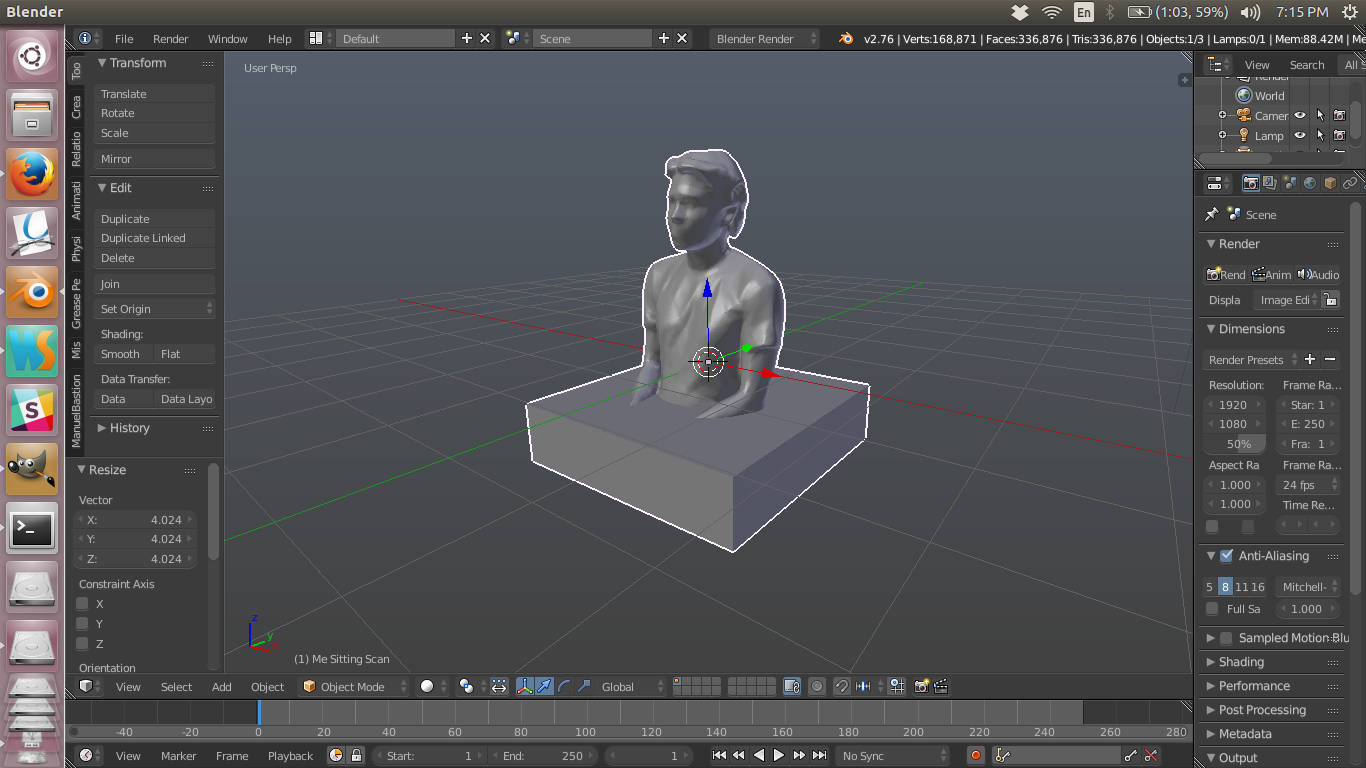Image resolution: width=1366 pixels, height=768 pixels.
Task: Open the Help menu
Action: tap(279, 38)
